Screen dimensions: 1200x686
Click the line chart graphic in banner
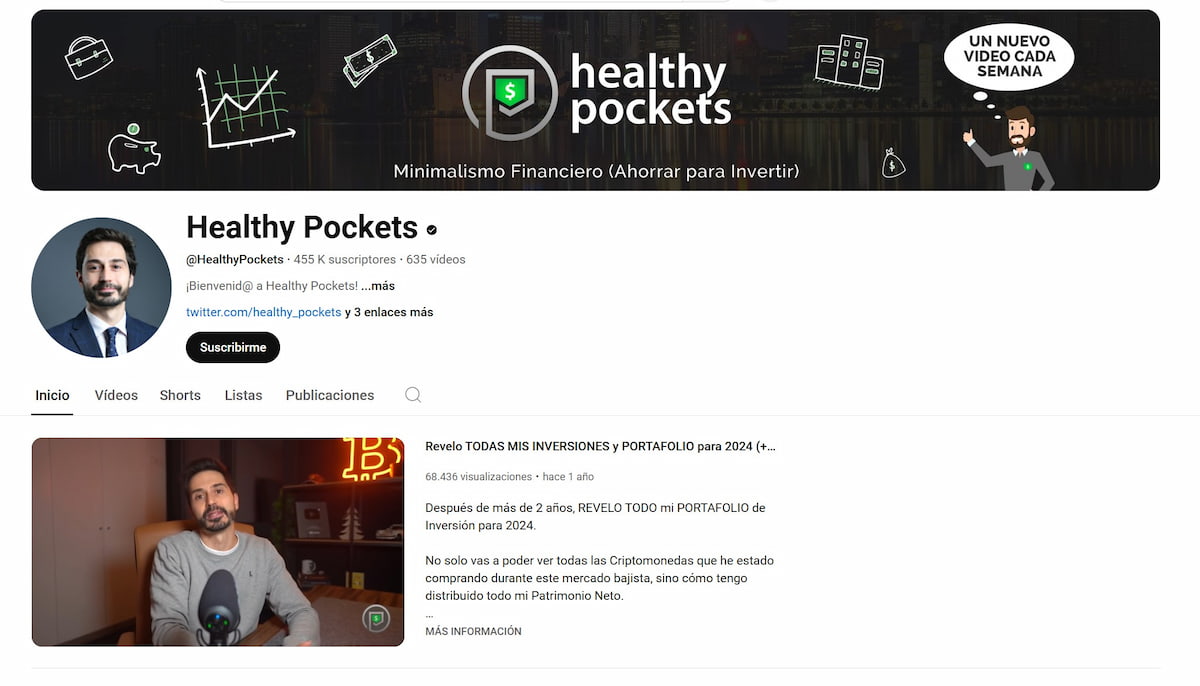pos(244,105)
